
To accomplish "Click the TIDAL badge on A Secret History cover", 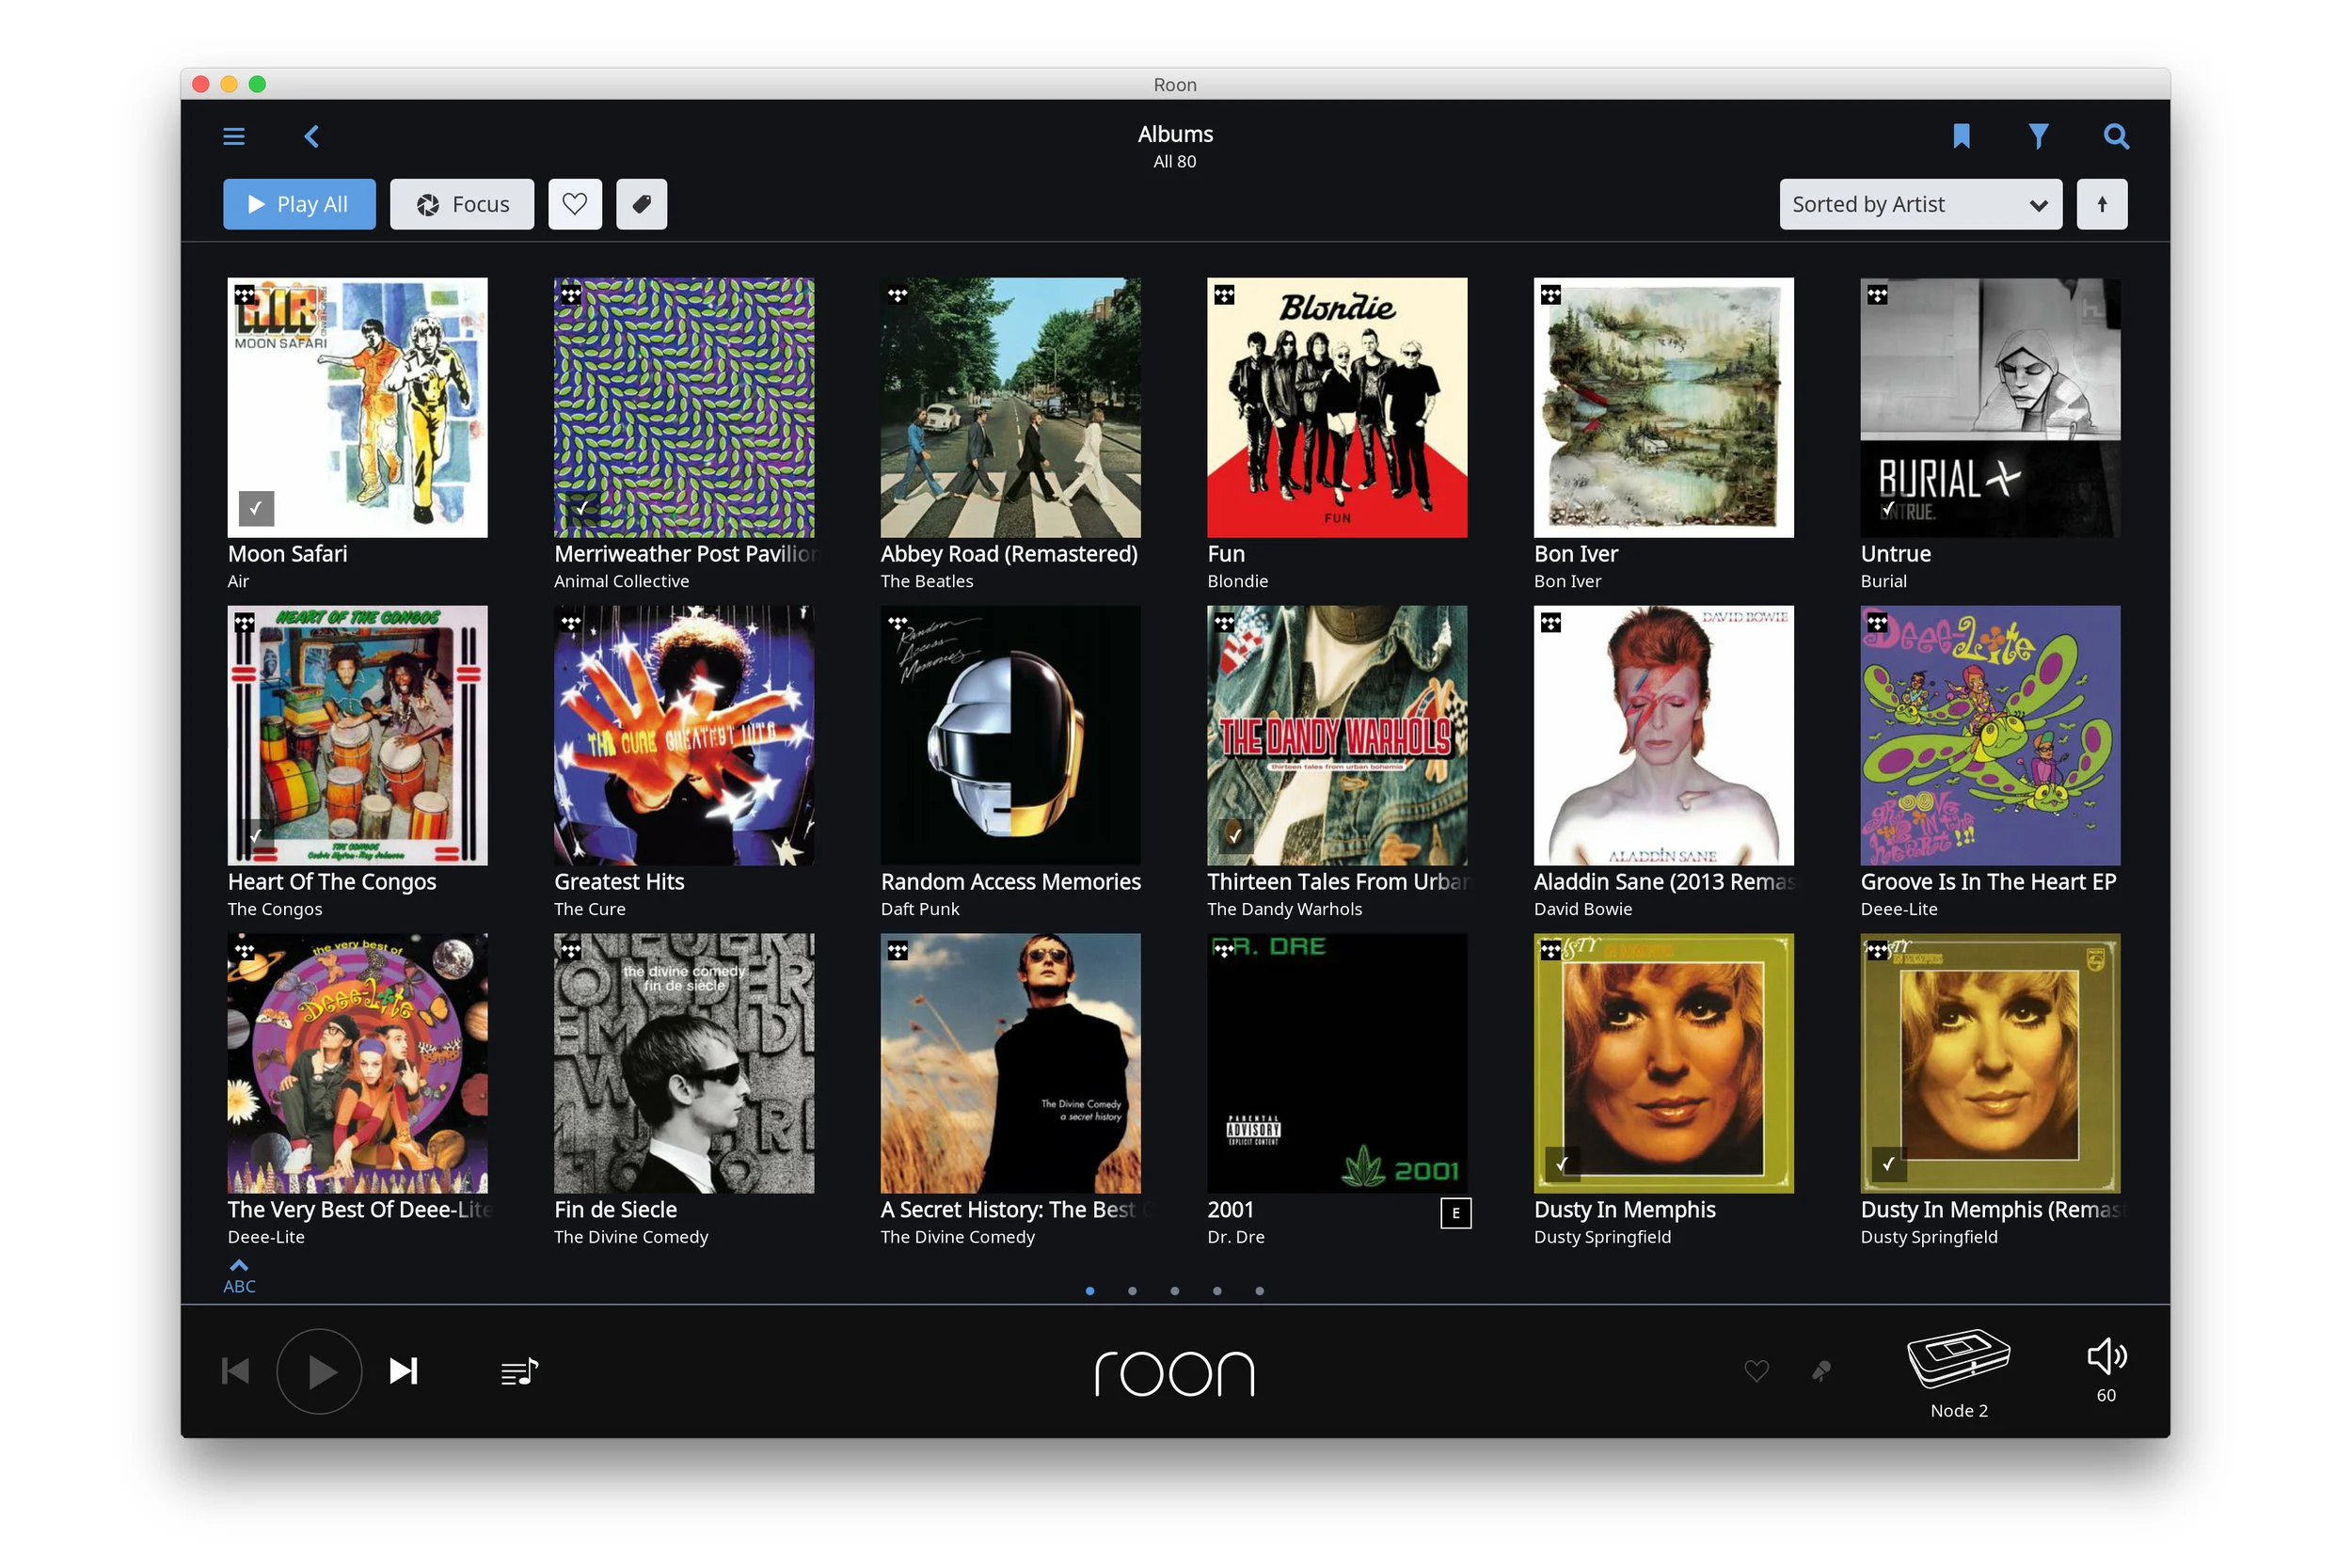I will pos(898,951).
